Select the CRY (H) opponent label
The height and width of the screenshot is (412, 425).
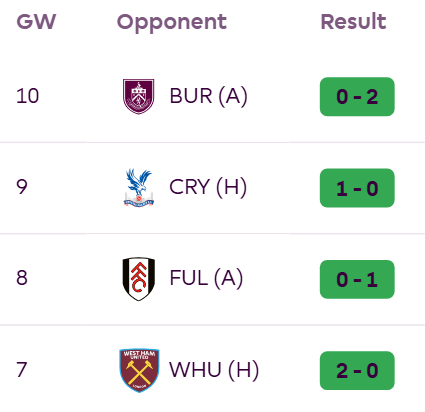[208, 188]
